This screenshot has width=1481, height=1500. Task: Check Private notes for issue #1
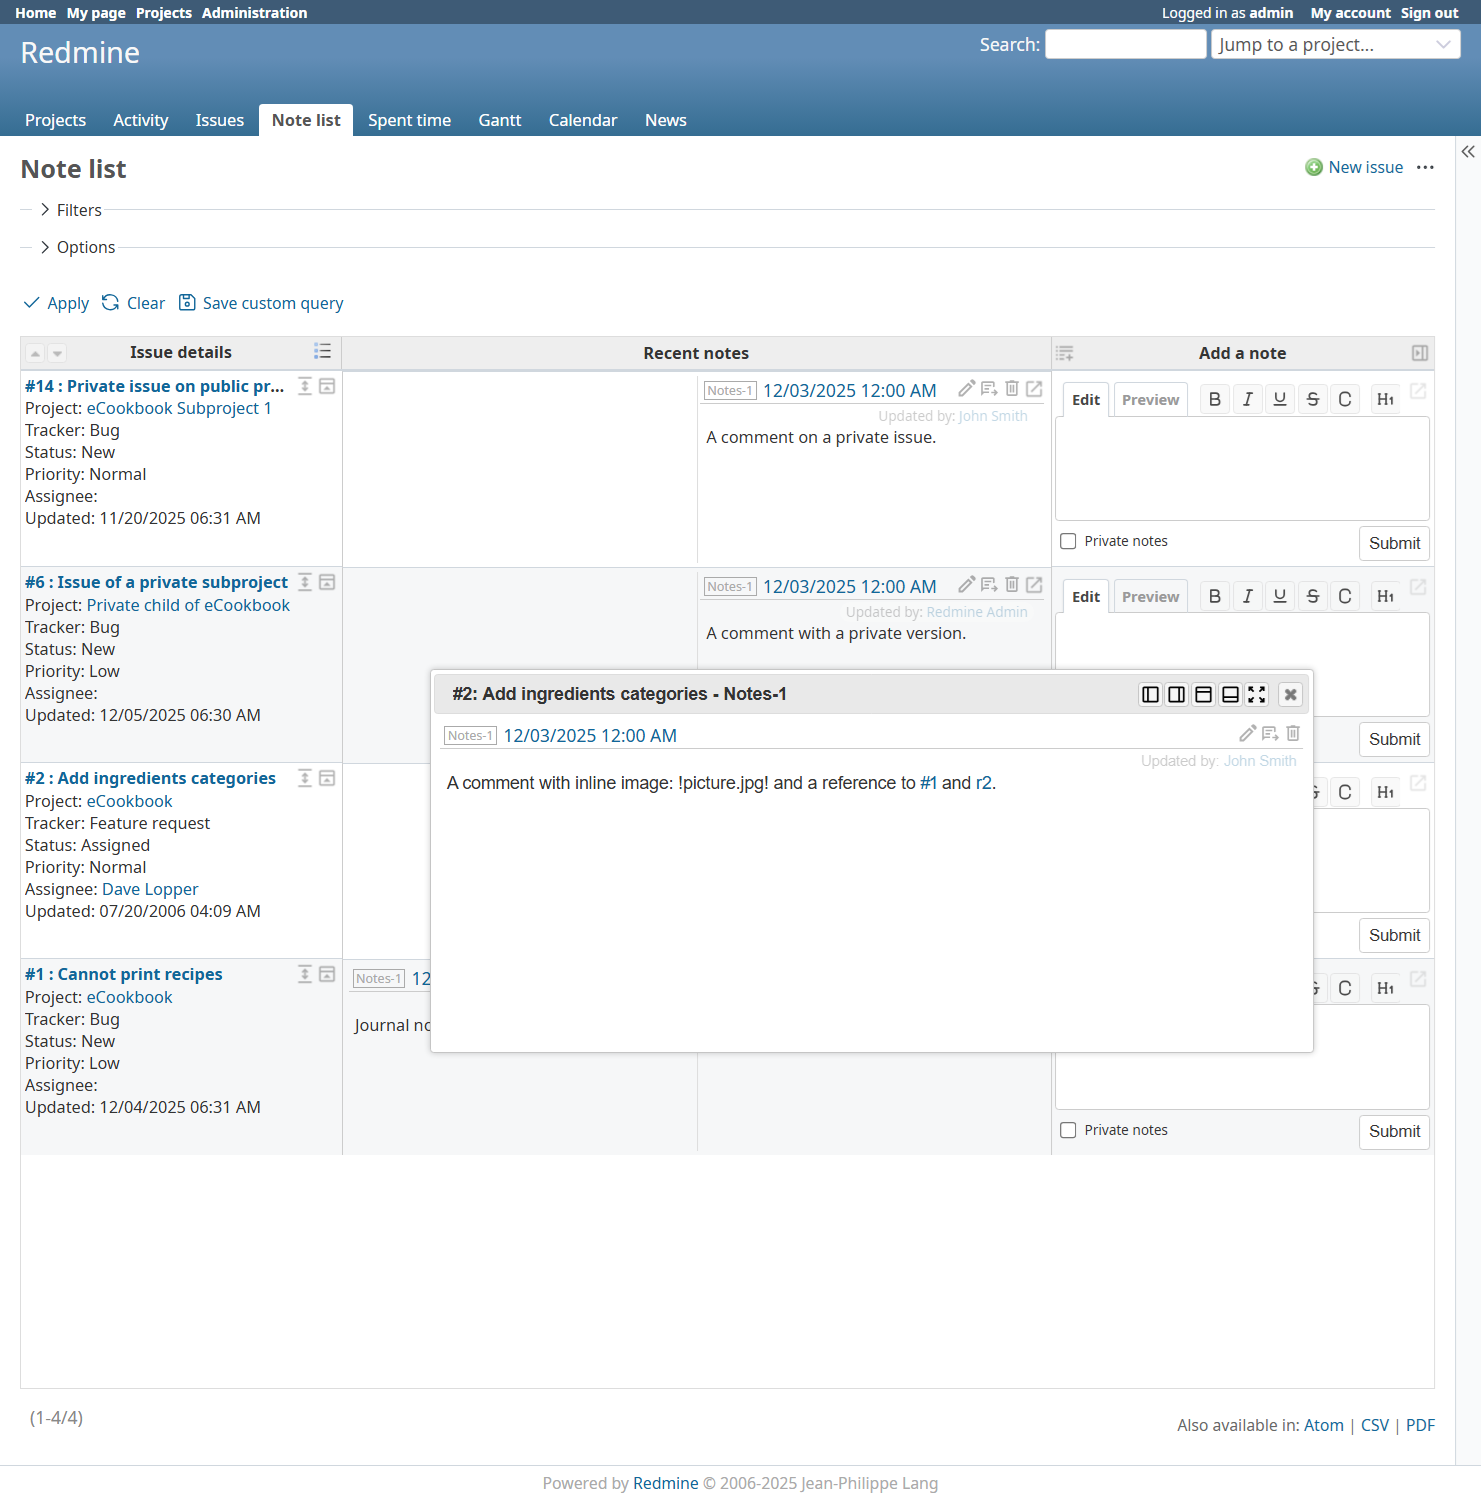(x=1068, y=1130)
